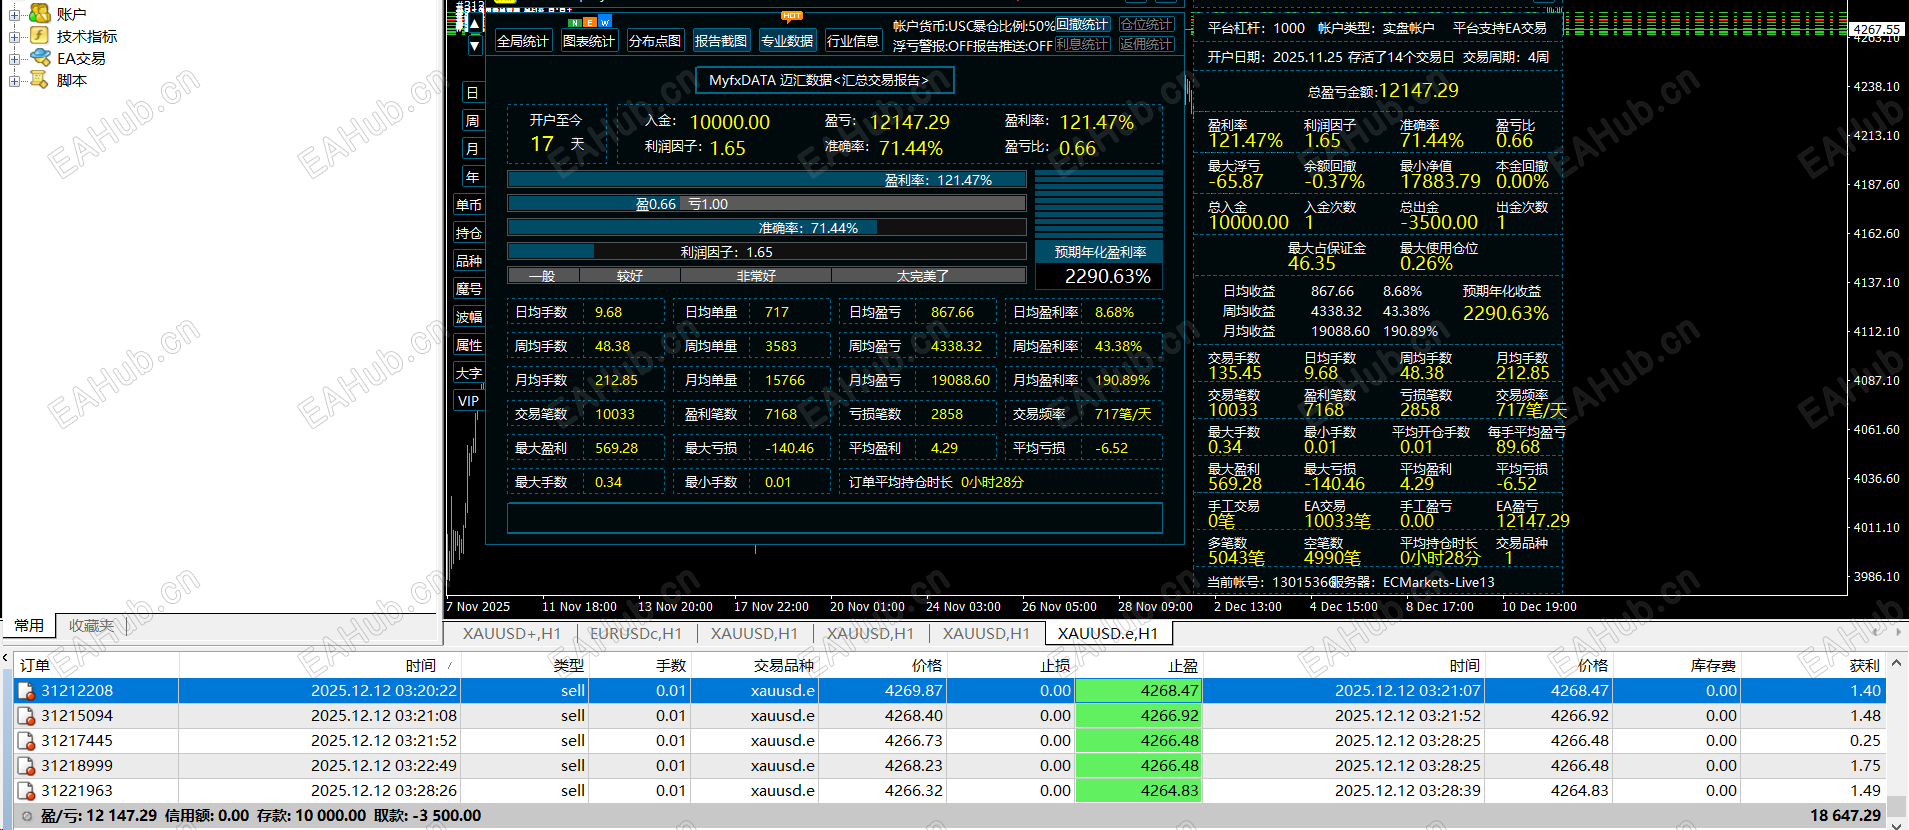
Task: Toggle the 仓位统计 position statistics option
Action: pos(1147,24)
